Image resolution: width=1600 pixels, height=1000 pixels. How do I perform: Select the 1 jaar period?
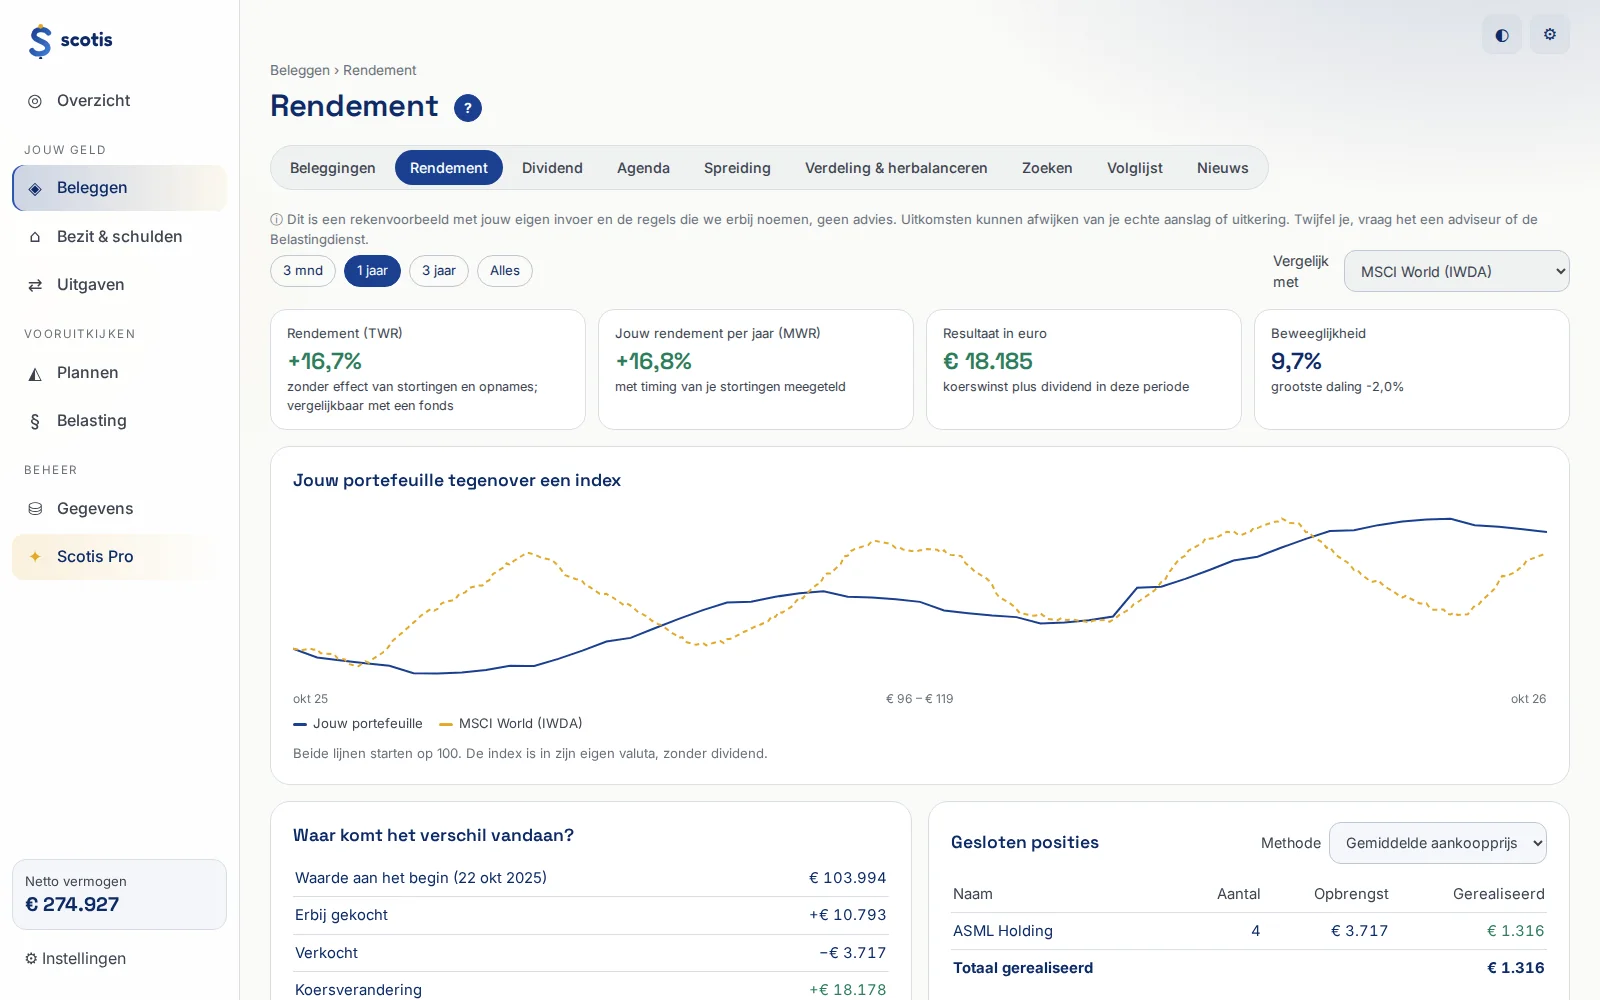point(372,271)
